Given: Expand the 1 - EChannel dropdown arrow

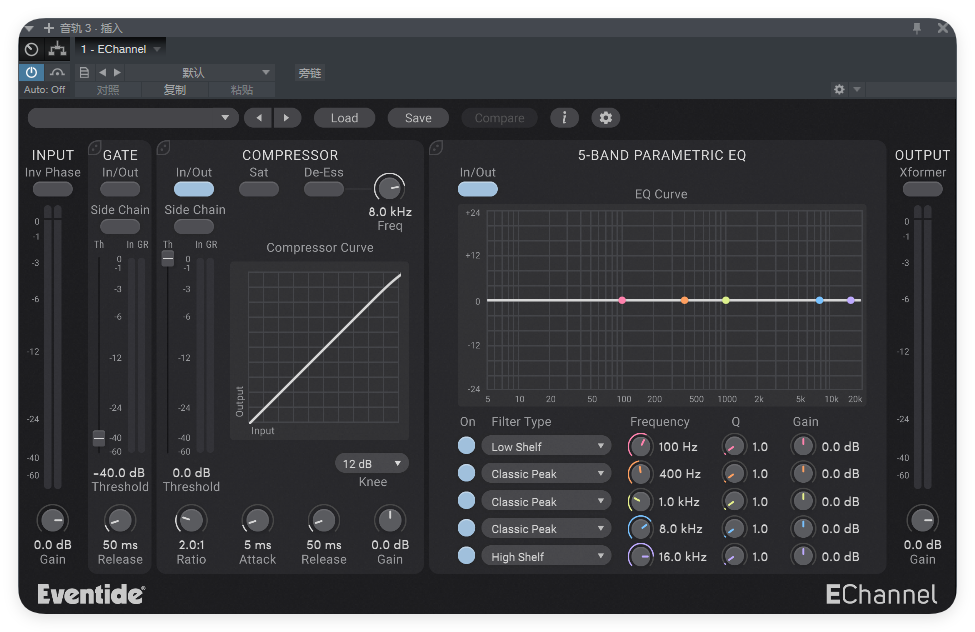Looking at the screenshot, I should (x=157, y=49).
